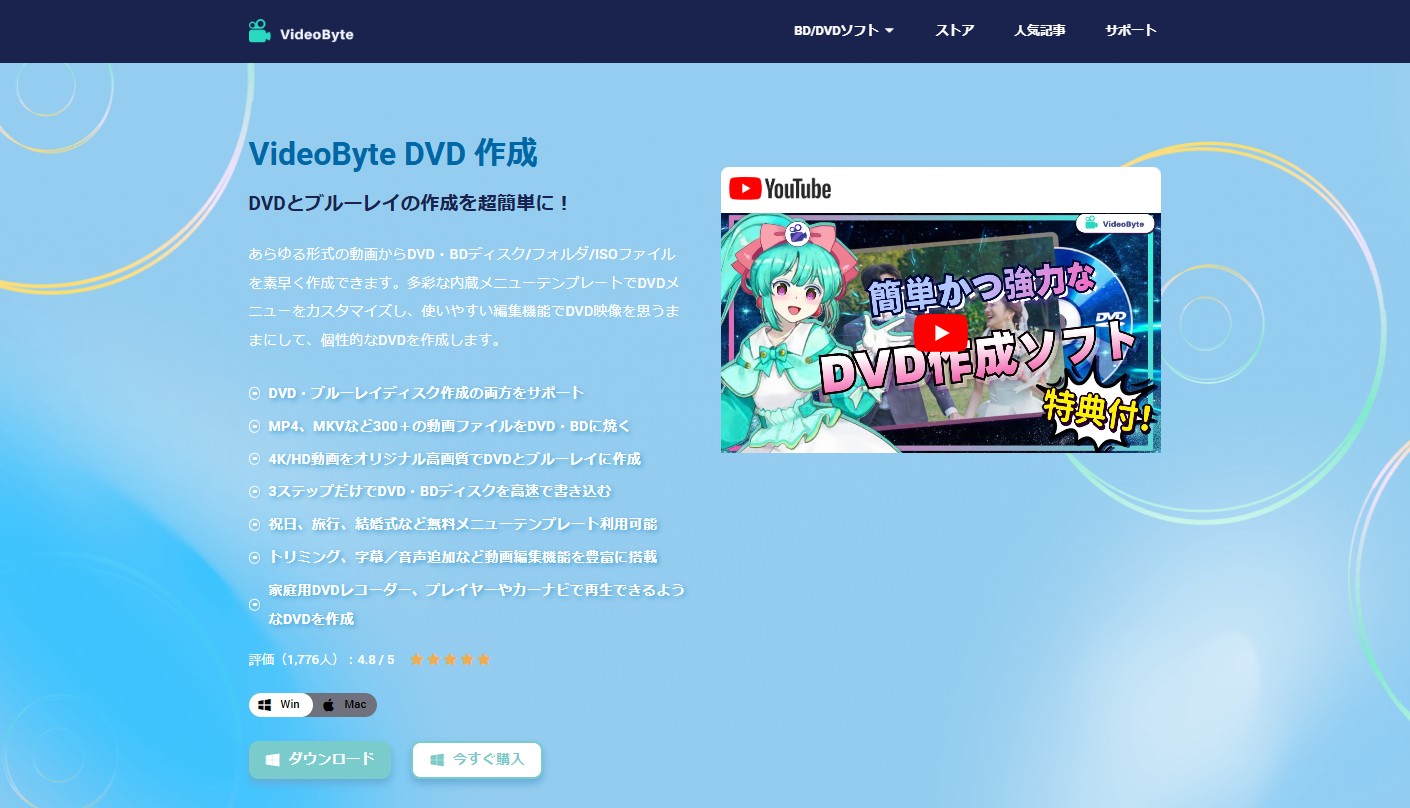Click bullet icon beside 家庭用DVDレコーダー line
Screen dimensions: 1410x808
click(x=254, y=604)
